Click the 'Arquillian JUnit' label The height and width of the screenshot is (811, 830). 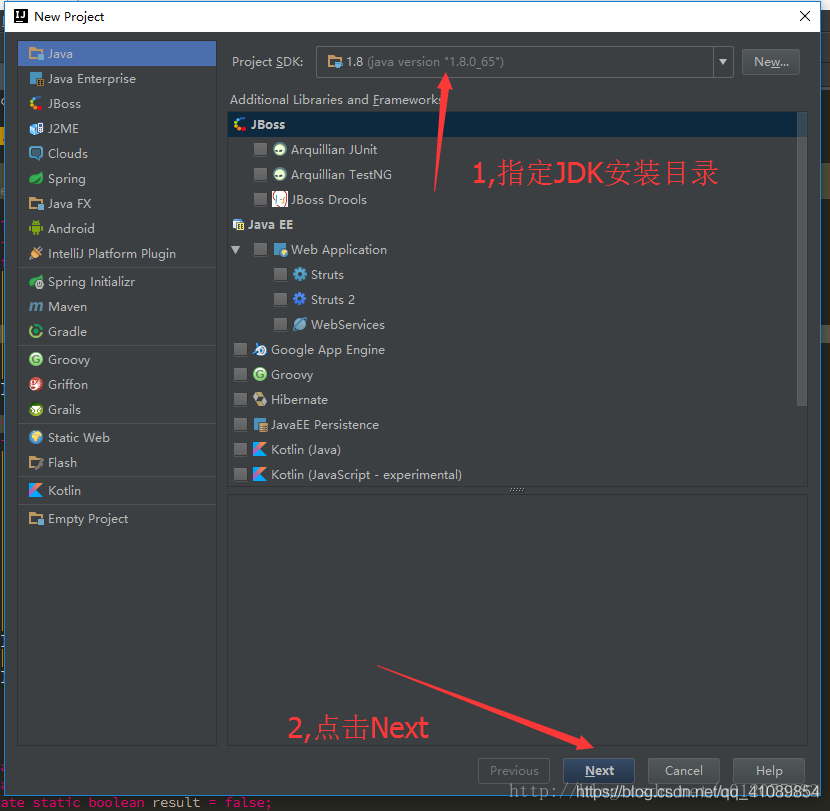(334, 150)
